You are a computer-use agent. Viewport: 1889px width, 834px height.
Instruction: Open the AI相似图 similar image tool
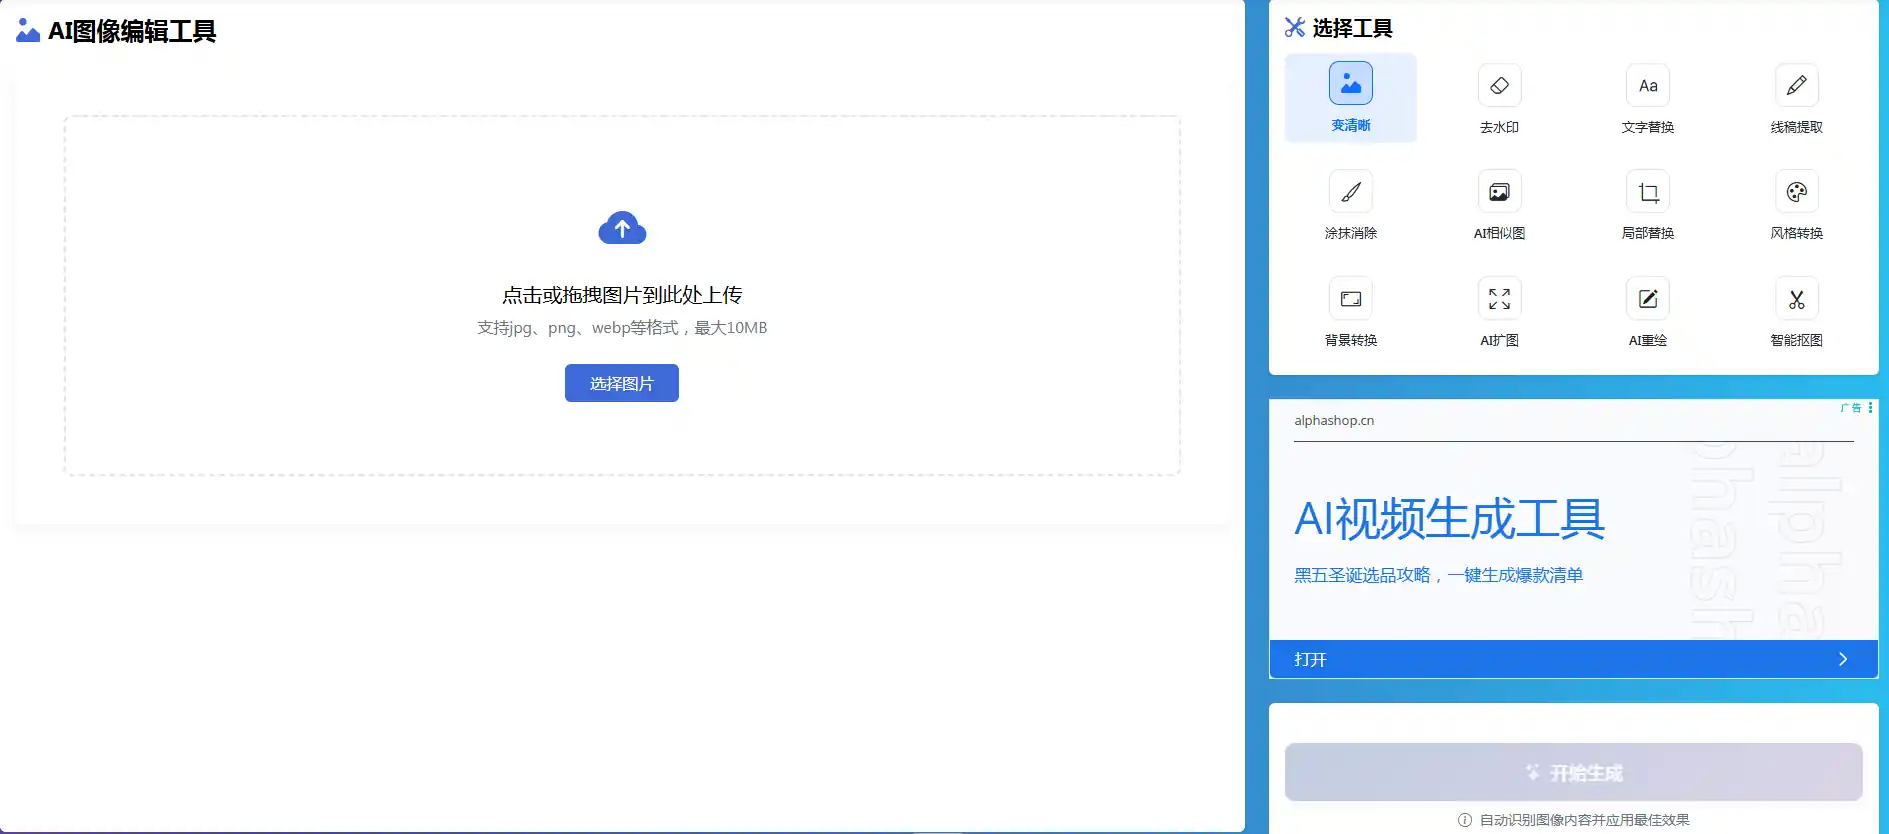point(1499,204)
